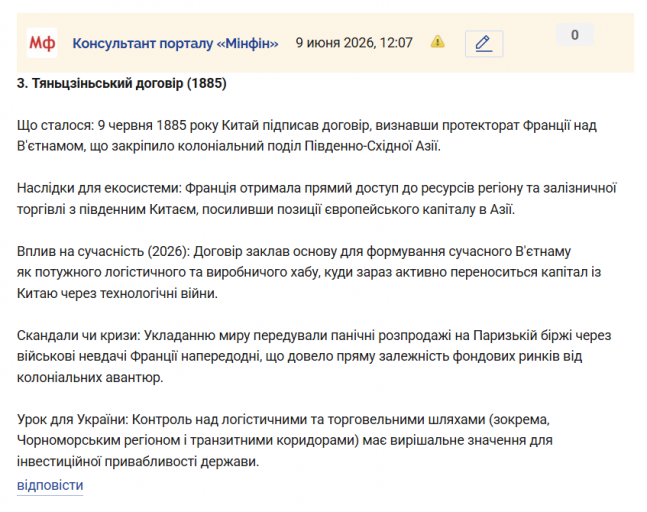Click the yellow warning report icon
This screenshot has height=512, width=647.
click(437, 42)
